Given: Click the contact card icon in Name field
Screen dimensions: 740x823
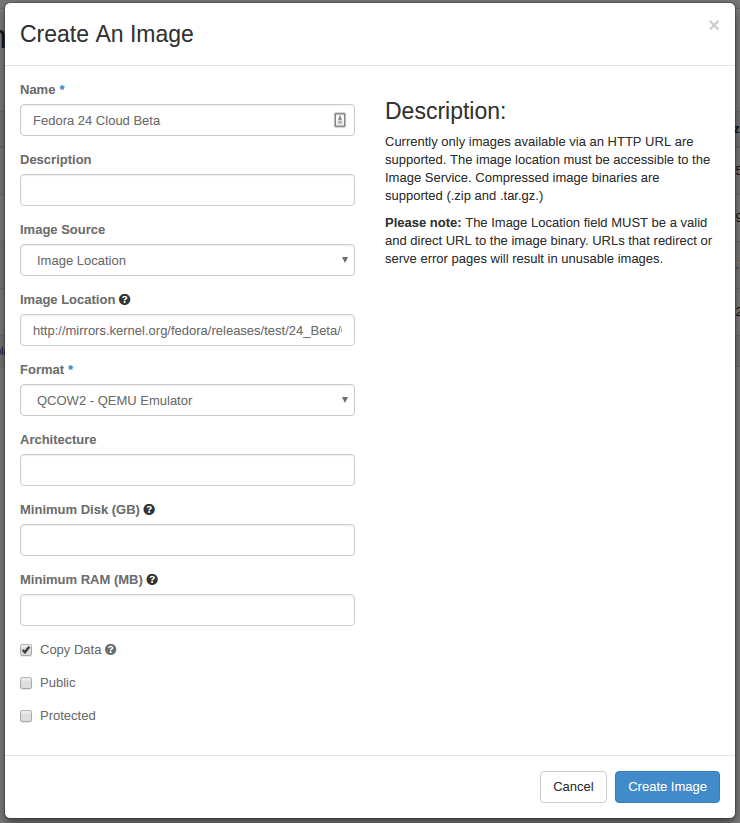Looking at the screenshot, I should point(340,120).
